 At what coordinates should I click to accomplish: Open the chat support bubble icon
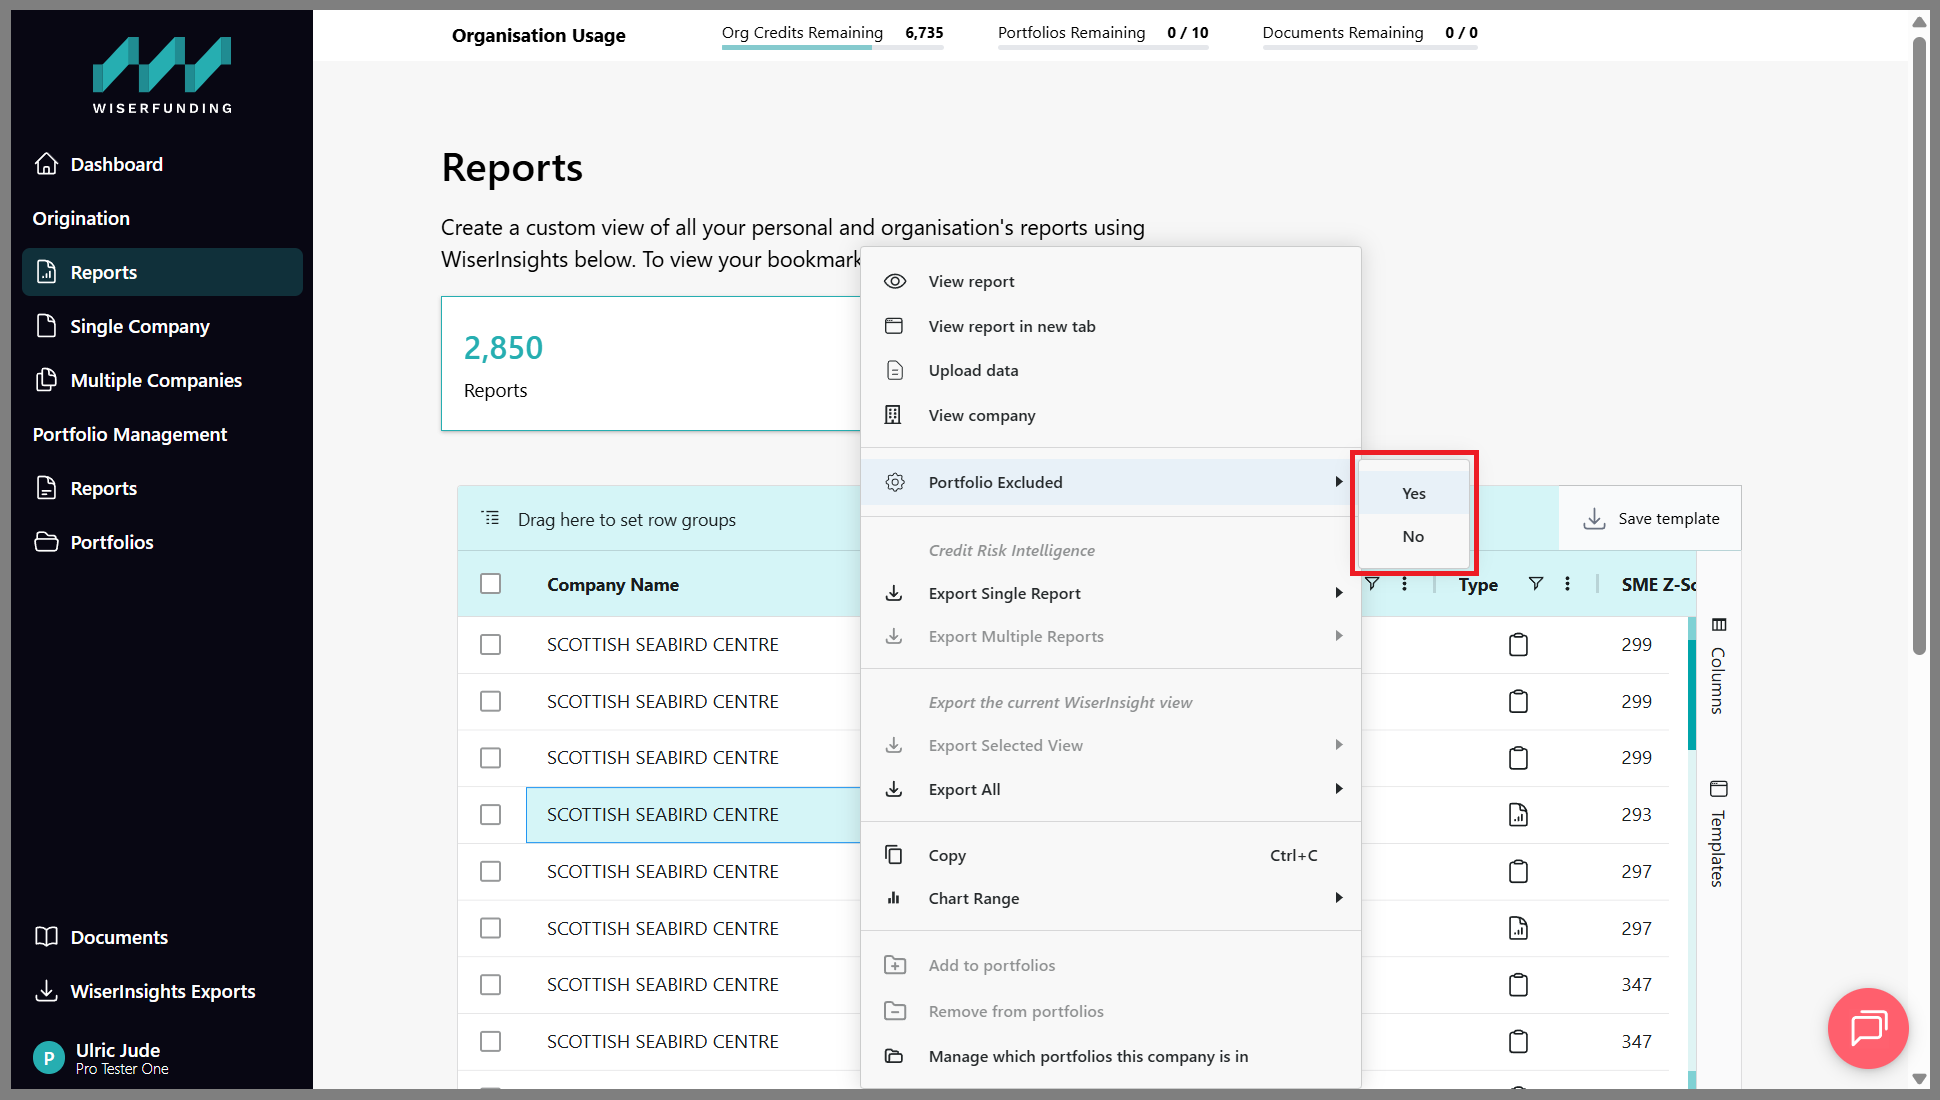click(1868, 1028)
